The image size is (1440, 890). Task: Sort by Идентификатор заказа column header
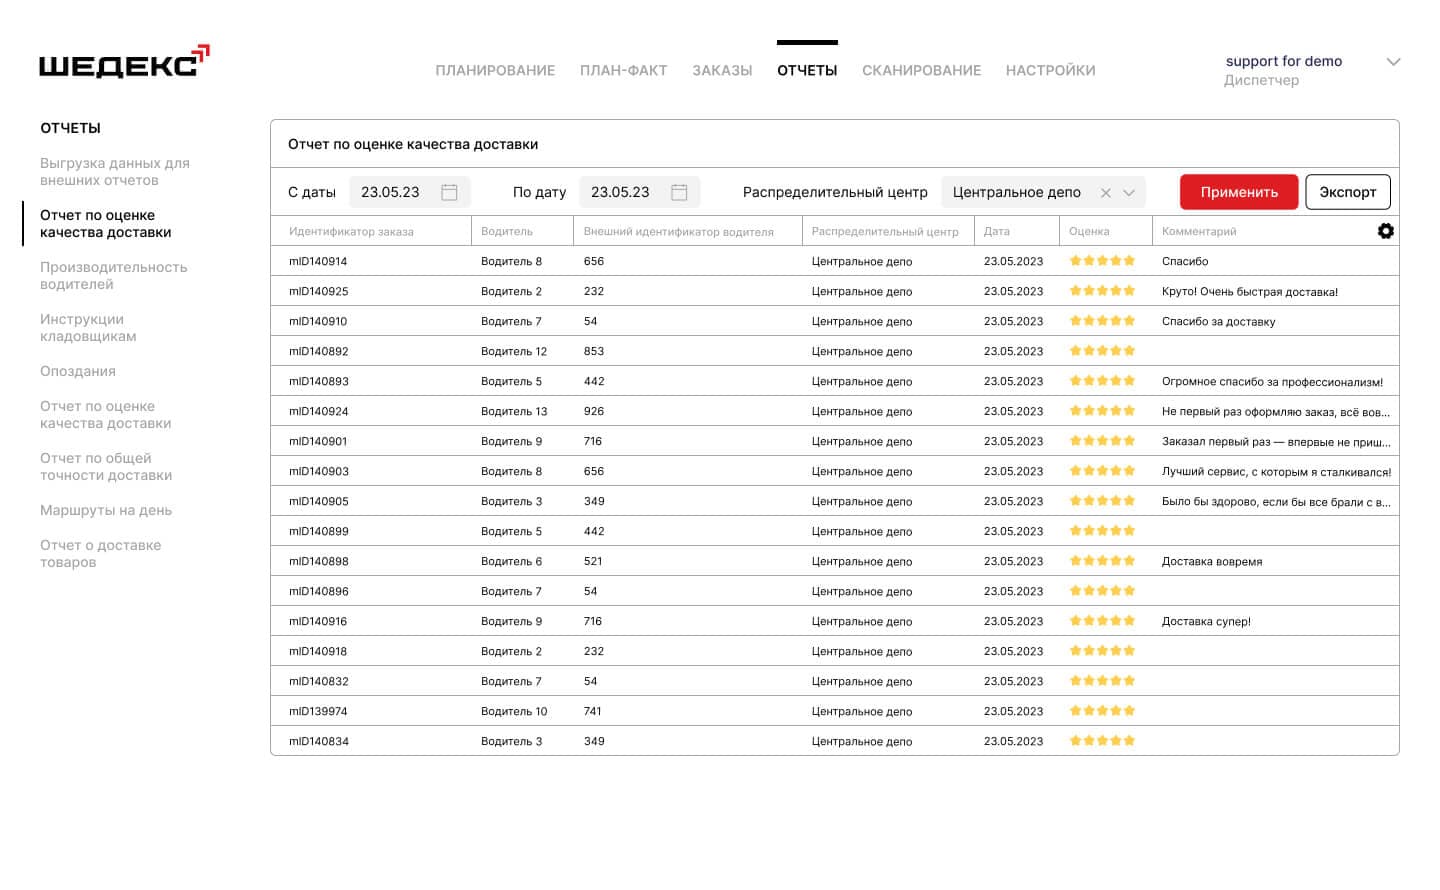click(351, 231)
